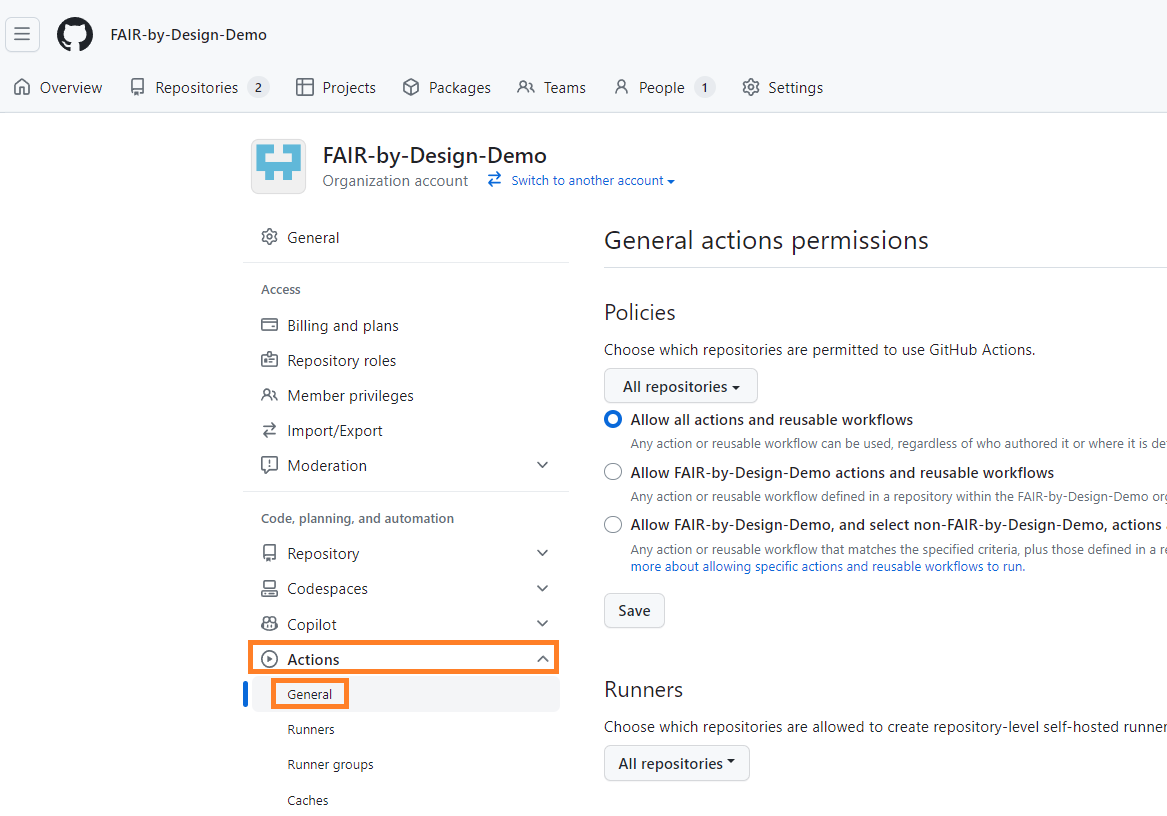Image resolution: width=1167 pixels, height=816 pixels.
Task: Switch to the Teams tab
Action: (x=563, y=87)
